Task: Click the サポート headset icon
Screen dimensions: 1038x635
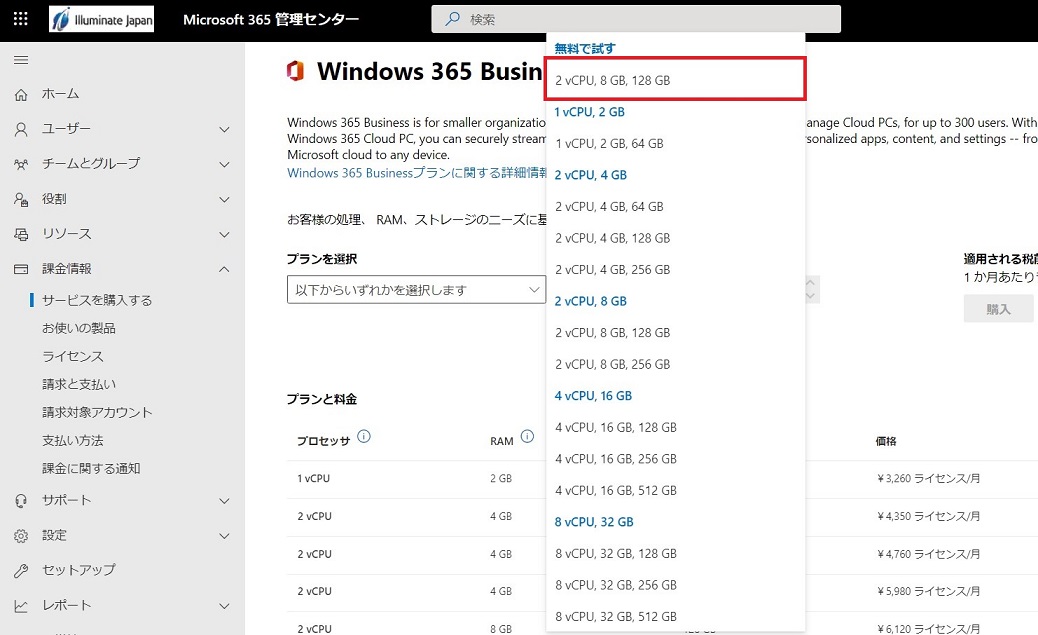Action: point(21,501)
